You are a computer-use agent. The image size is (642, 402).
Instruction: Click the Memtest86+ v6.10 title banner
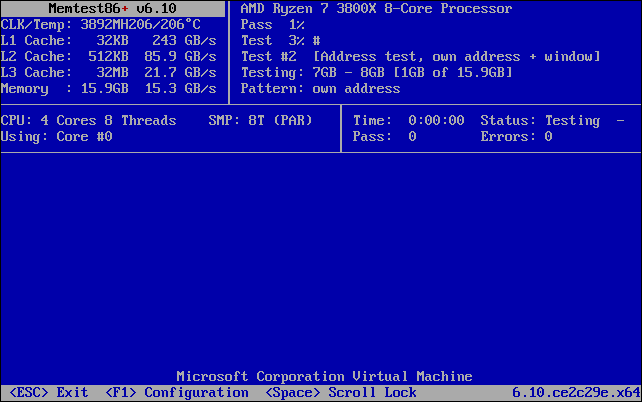pos(112,9)
